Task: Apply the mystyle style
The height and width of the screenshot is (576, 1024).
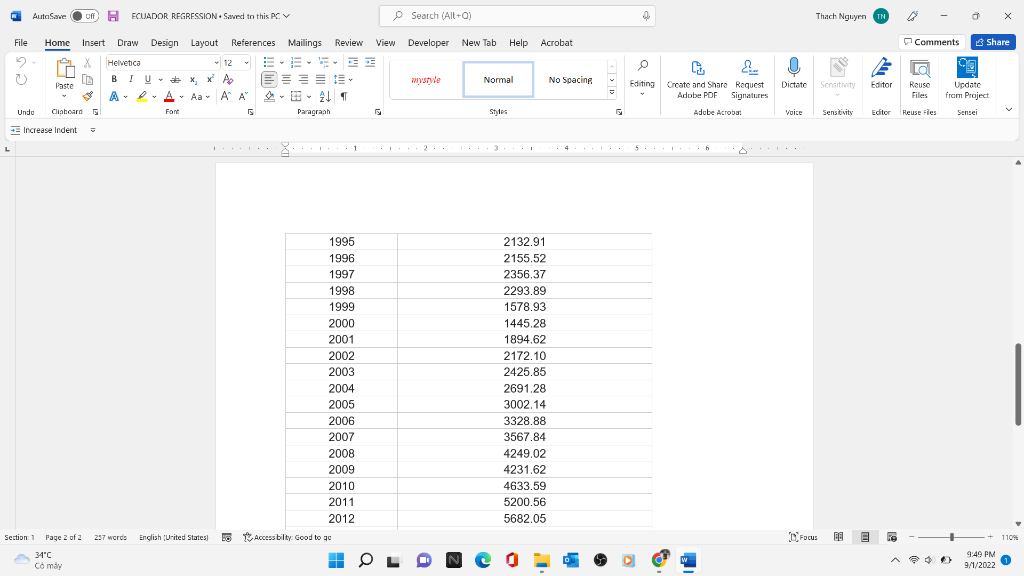Action: [426, 80]
